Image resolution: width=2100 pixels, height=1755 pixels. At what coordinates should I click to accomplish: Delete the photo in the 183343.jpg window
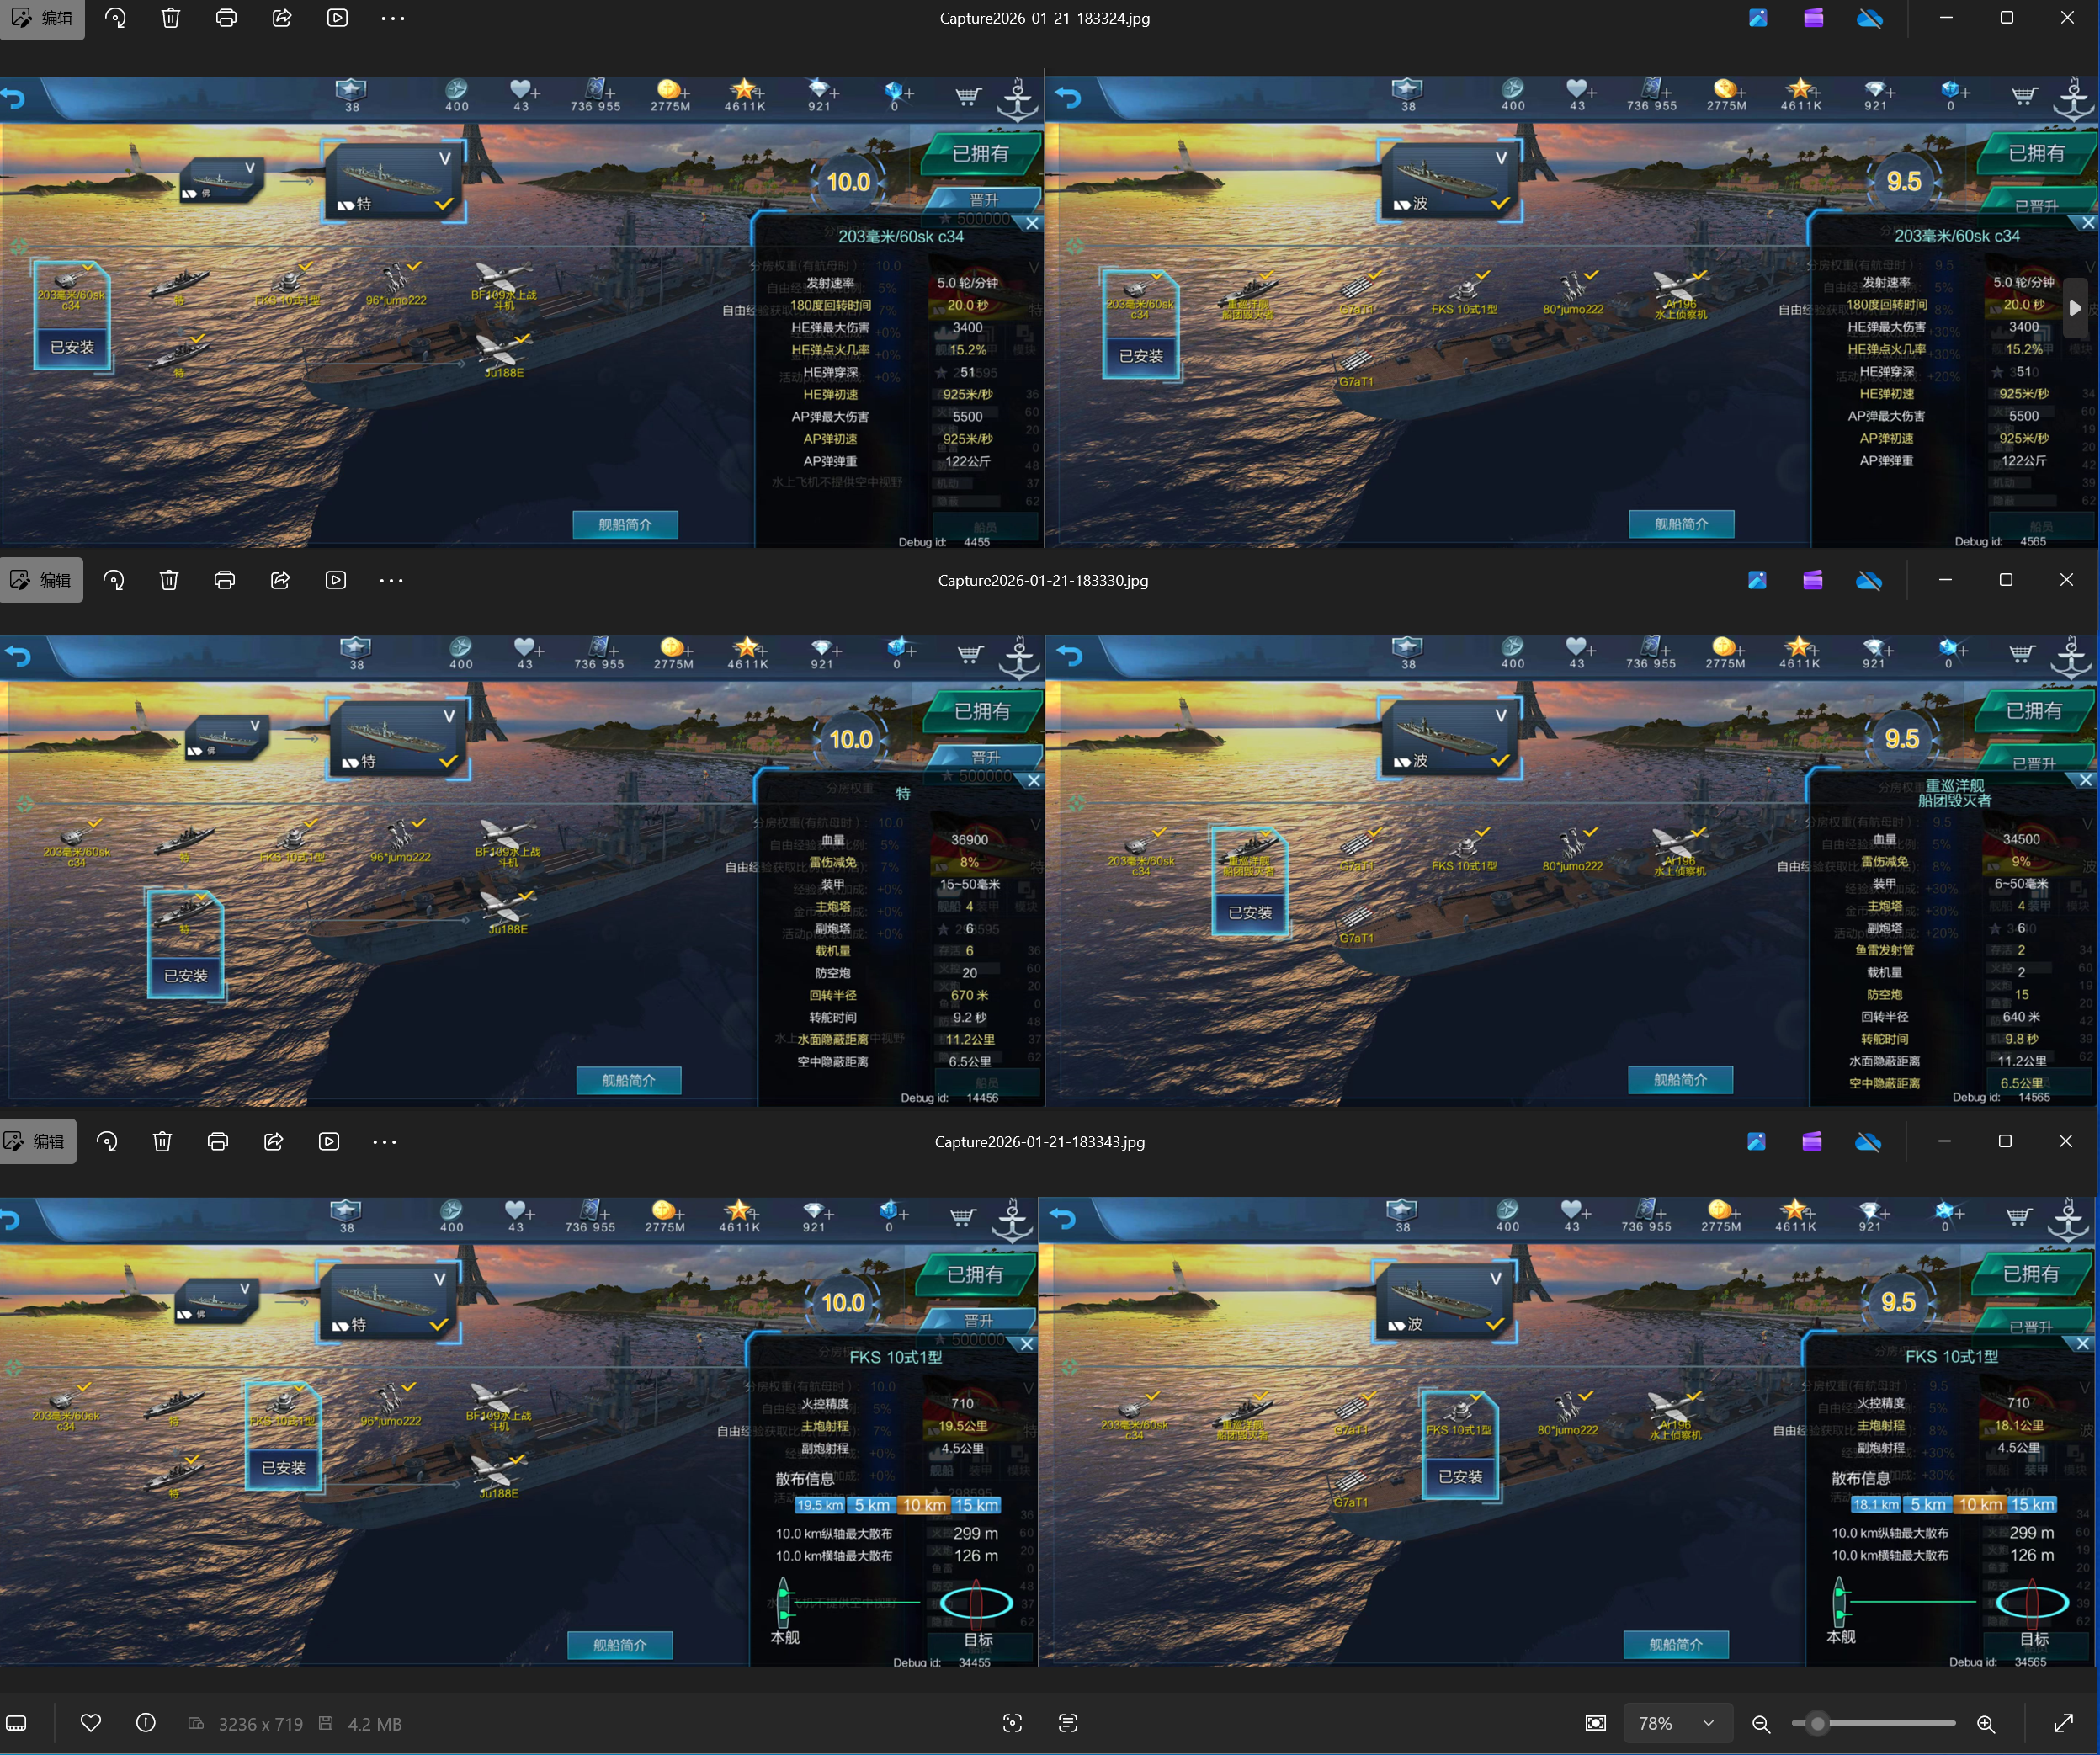point(162,1141)
